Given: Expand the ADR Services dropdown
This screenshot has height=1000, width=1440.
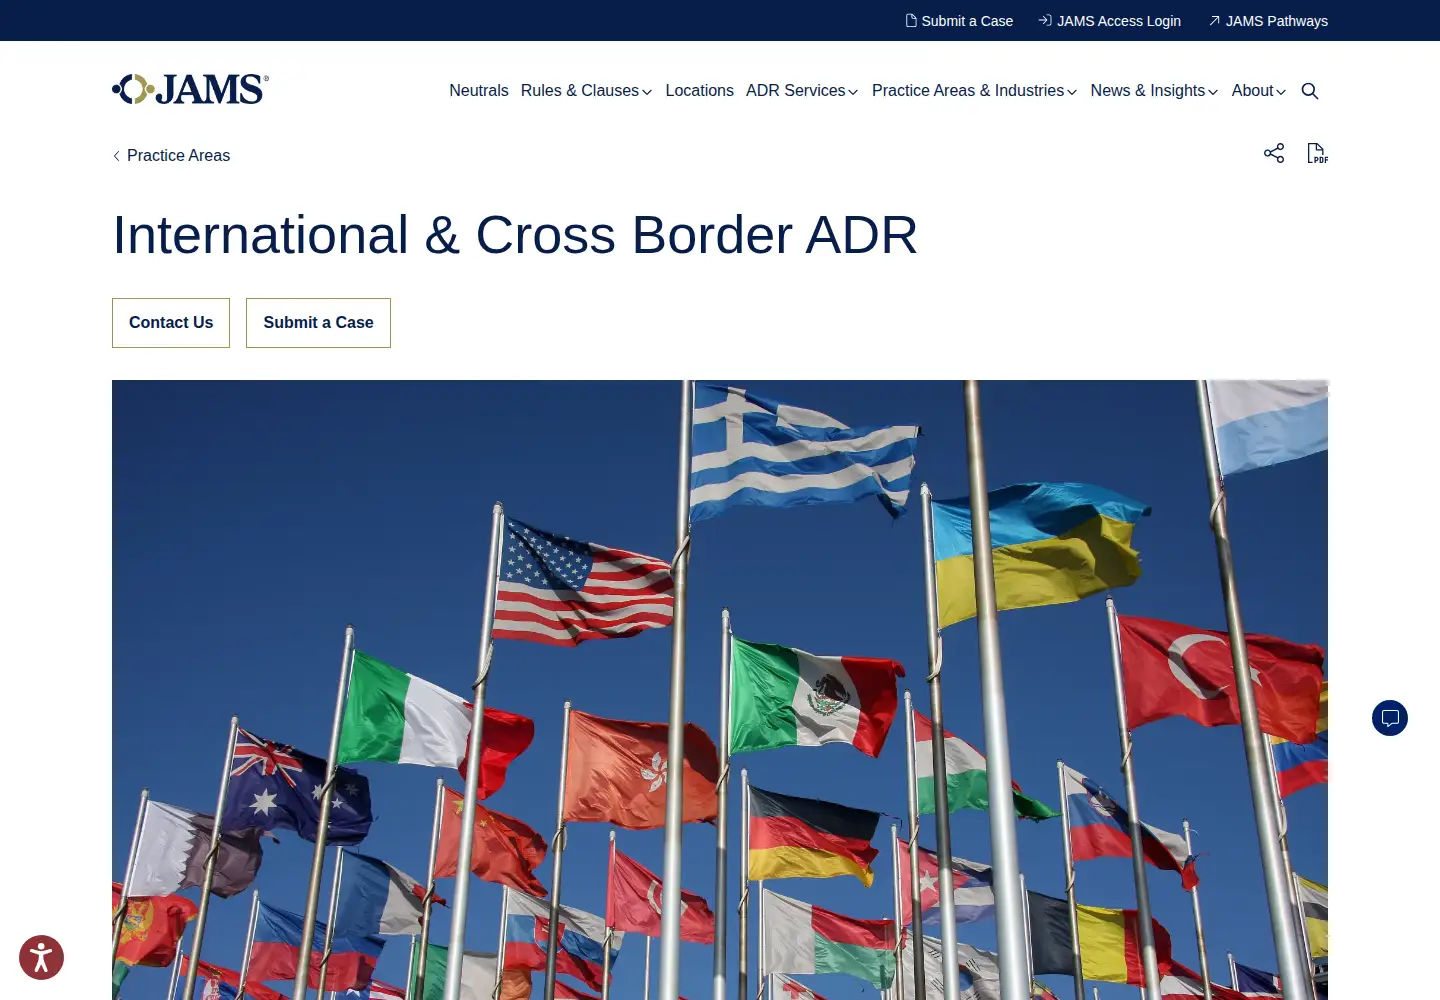Looking at the screenshot, I should [802, 91].
